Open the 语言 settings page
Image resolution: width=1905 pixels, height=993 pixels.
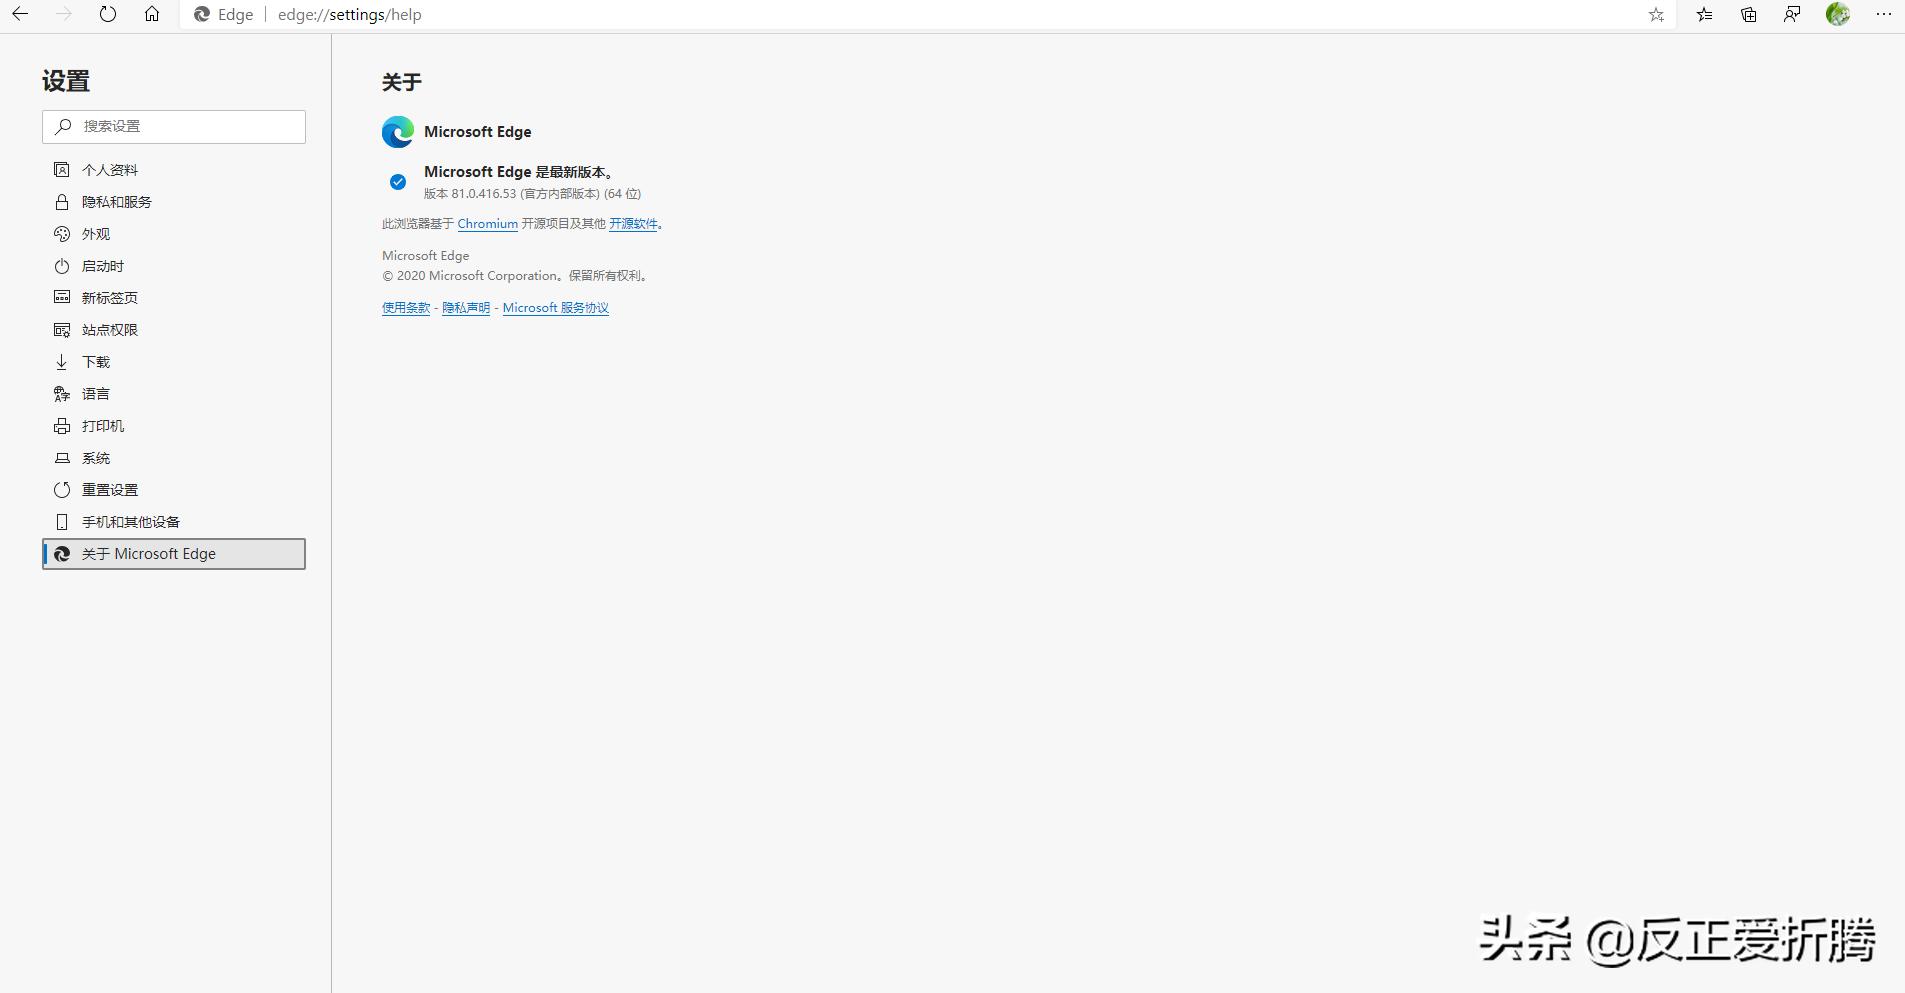pos(174,394)
